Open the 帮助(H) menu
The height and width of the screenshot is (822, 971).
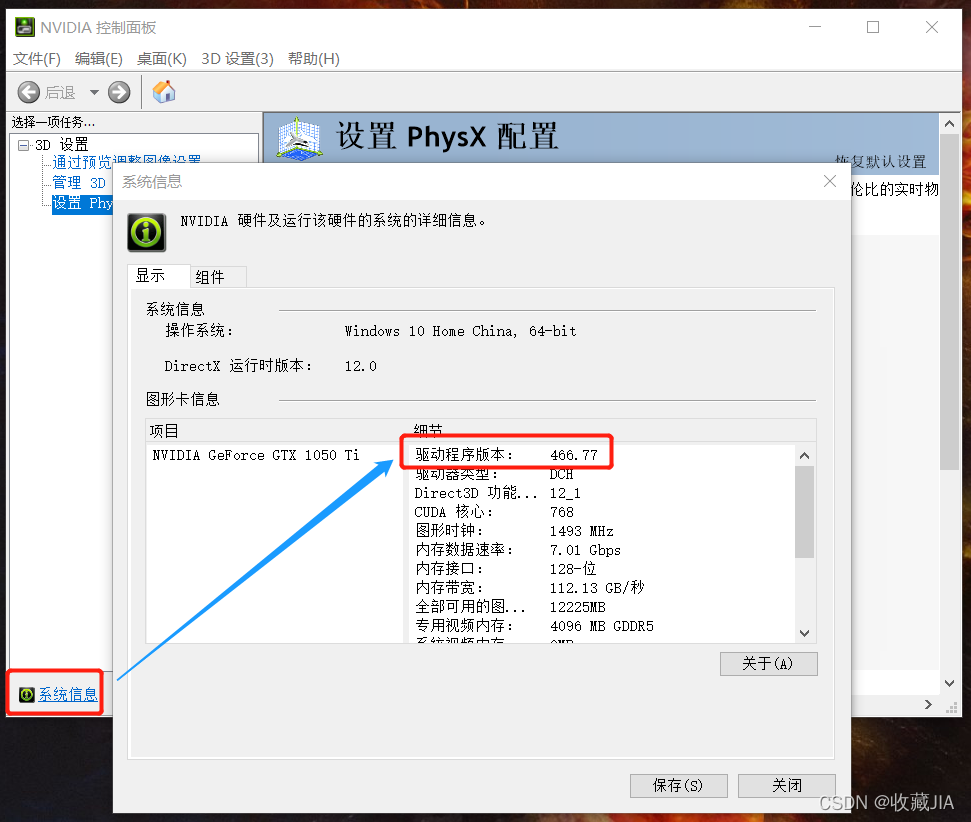tap(314, 59)
